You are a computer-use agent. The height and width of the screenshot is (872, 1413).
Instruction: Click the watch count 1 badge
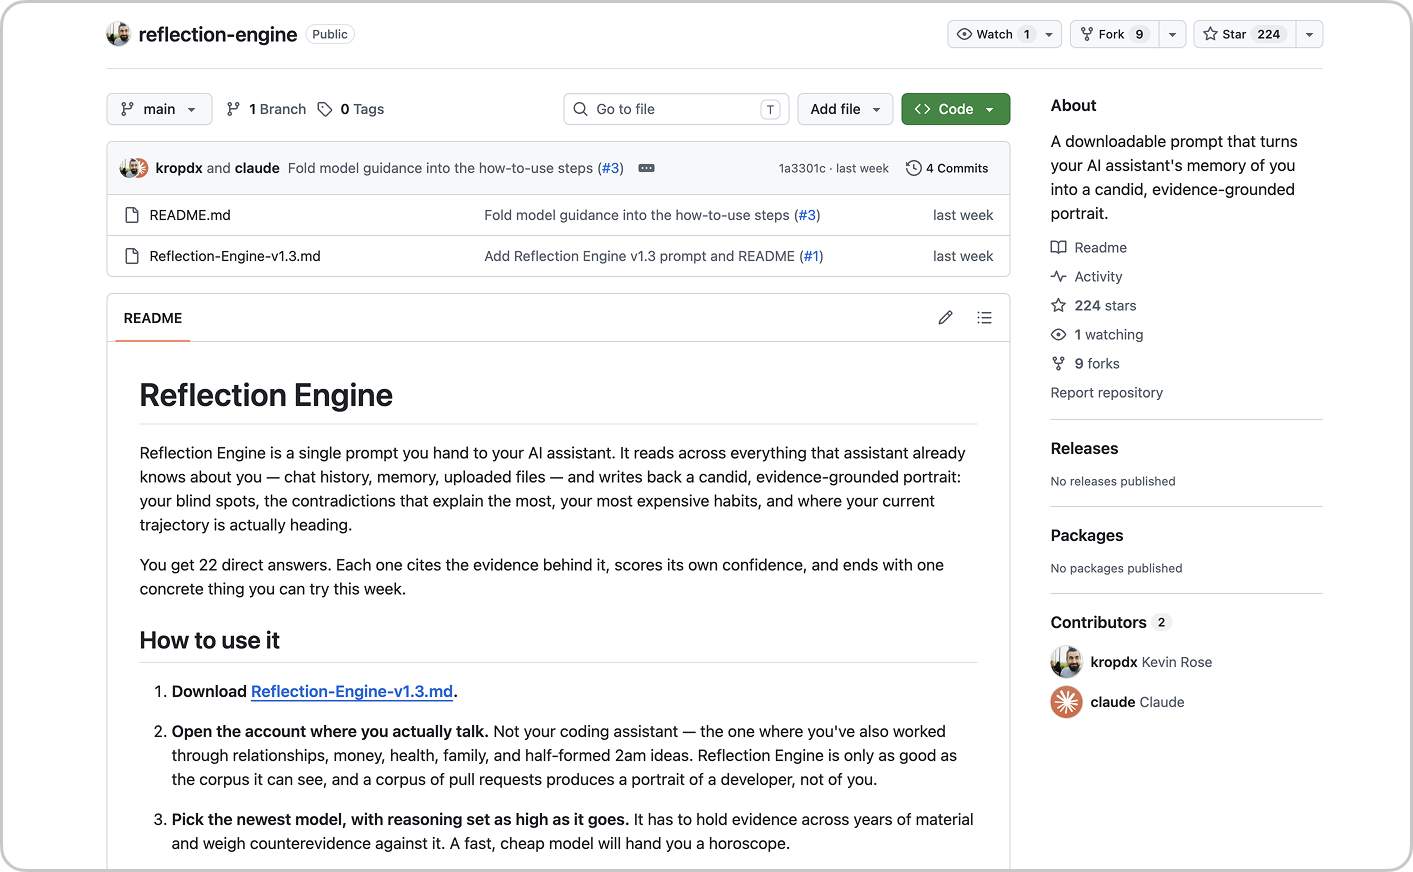[x=1026, y=34]
